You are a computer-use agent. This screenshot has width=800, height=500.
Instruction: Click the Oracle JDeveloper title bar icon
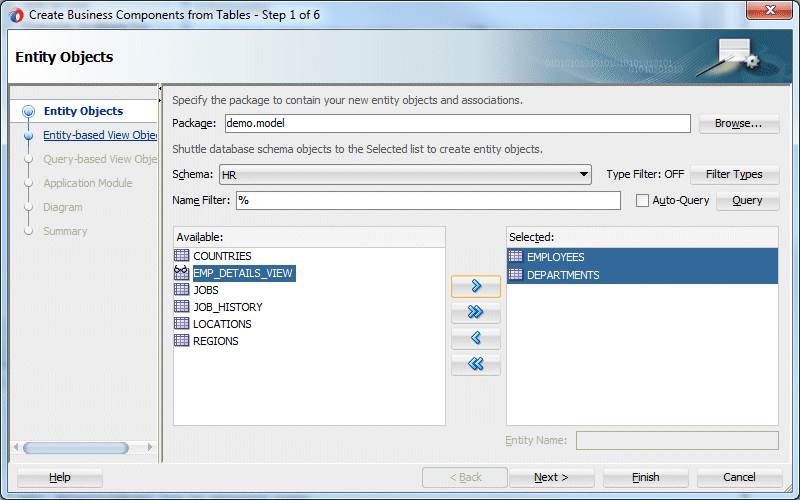(16, 15)
